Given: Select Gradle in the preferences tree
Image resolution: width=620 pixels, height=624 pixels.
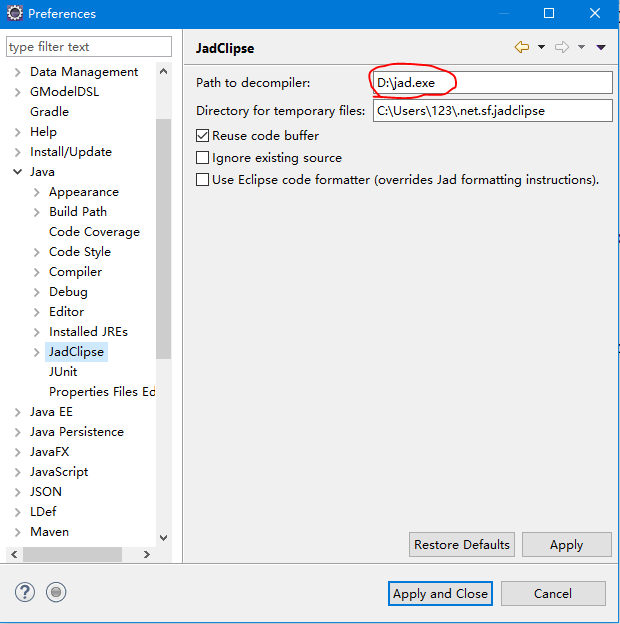Looking at the screenshot, I should coord(49,112).
